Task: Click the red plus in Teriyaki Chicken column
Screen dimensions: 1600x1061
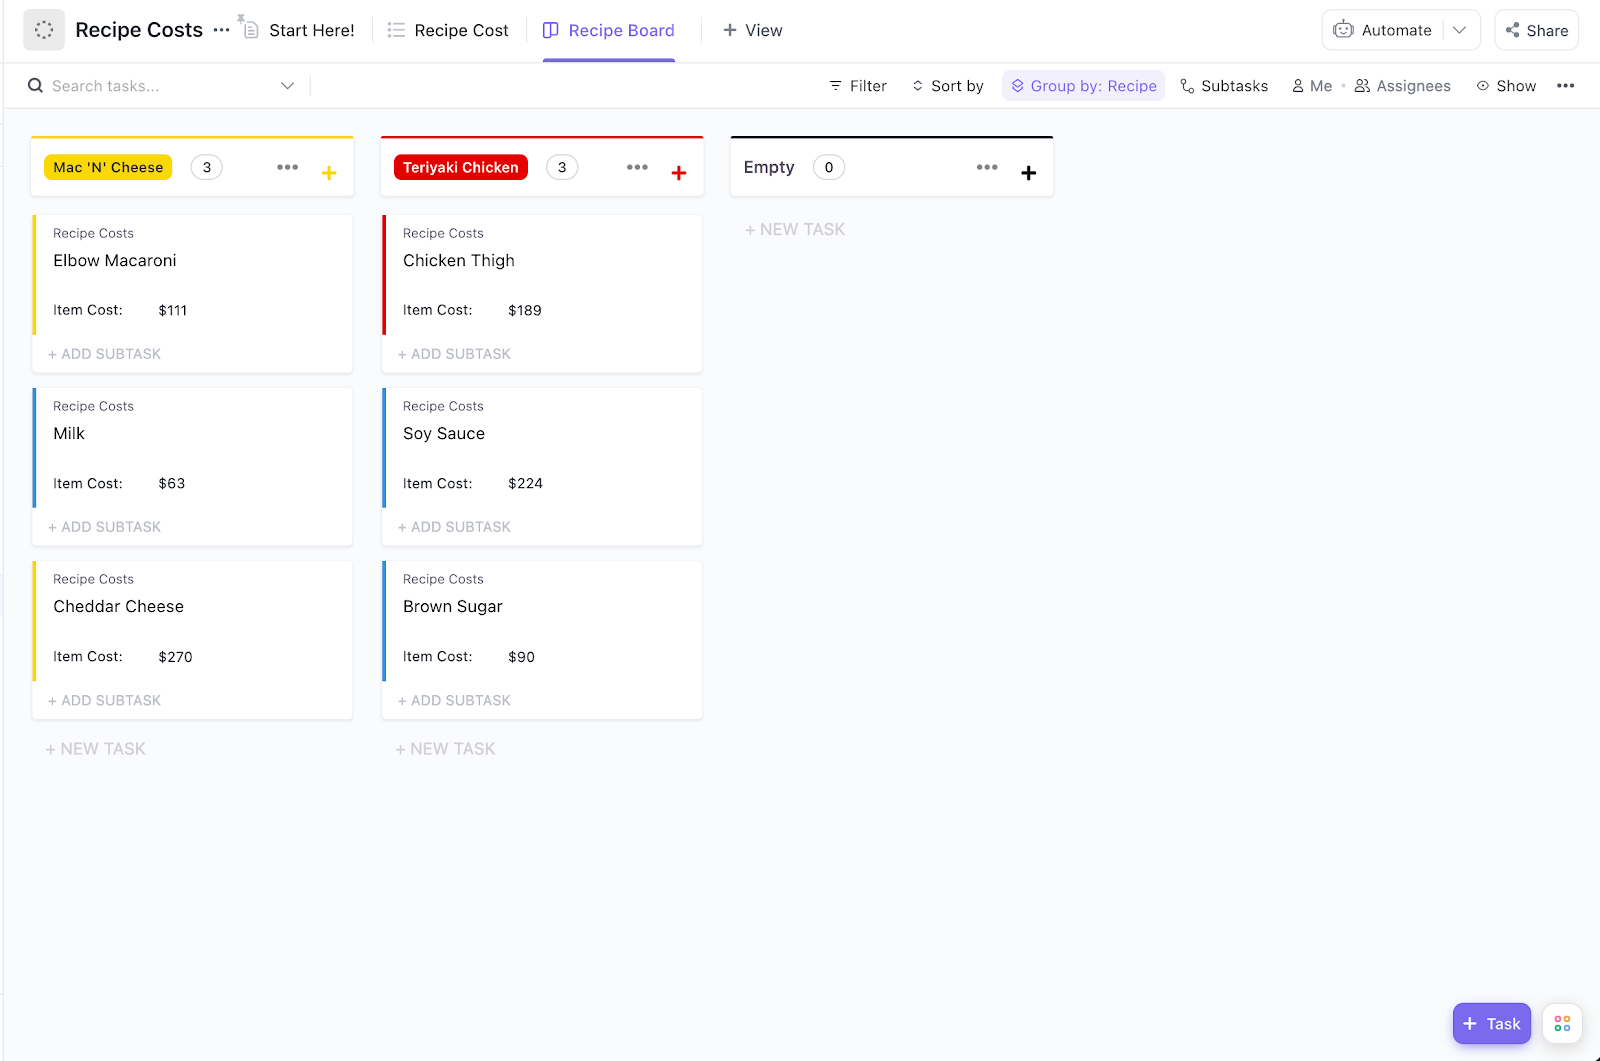Action: [679, 173]
